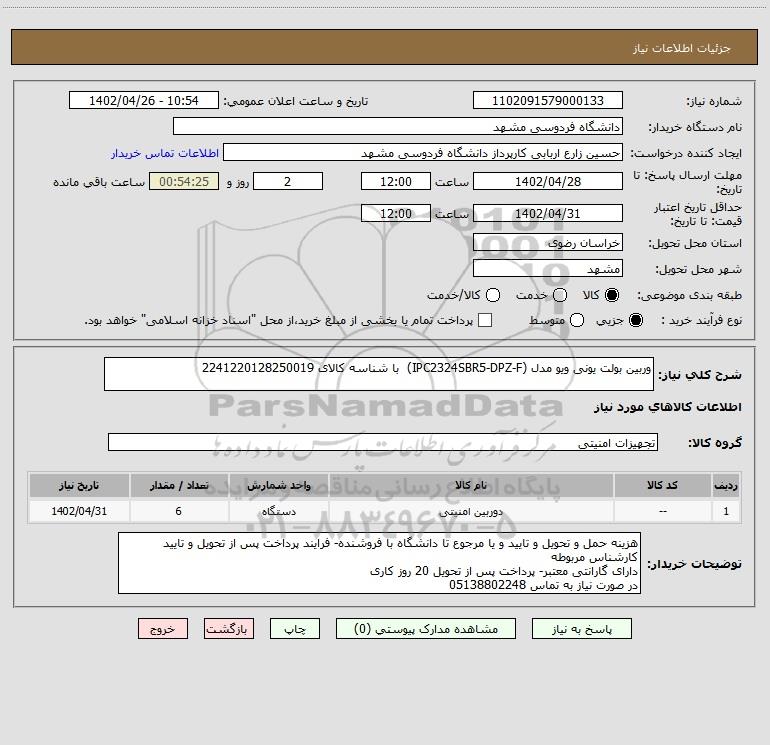This screenshot has height=745, width=770.
Task: Click the تاریخ نیاز column header
Action: [x=79, y=485]
